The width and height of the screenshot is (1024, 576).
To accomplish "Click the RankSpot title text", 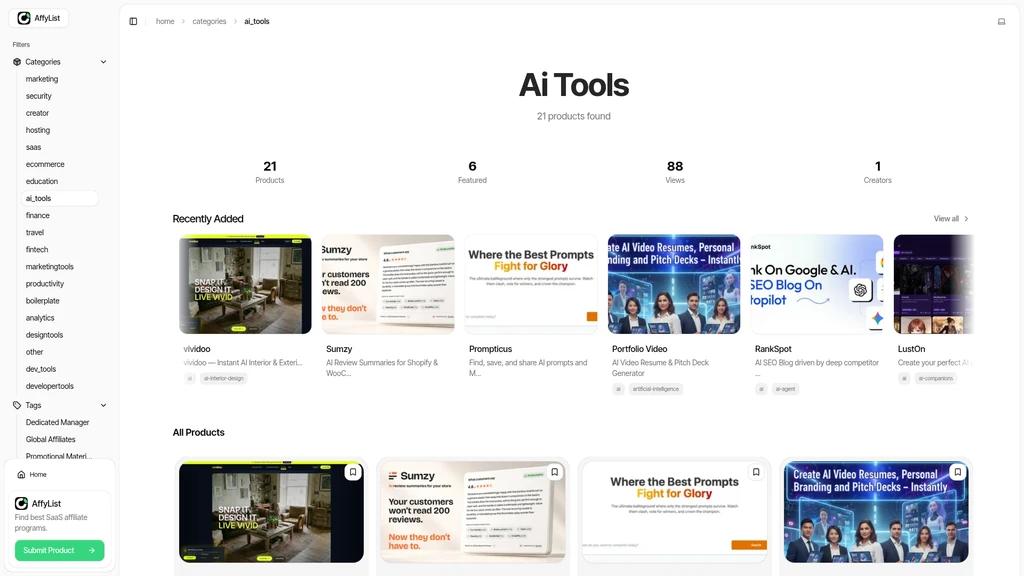I will click(x=773, y=349).
